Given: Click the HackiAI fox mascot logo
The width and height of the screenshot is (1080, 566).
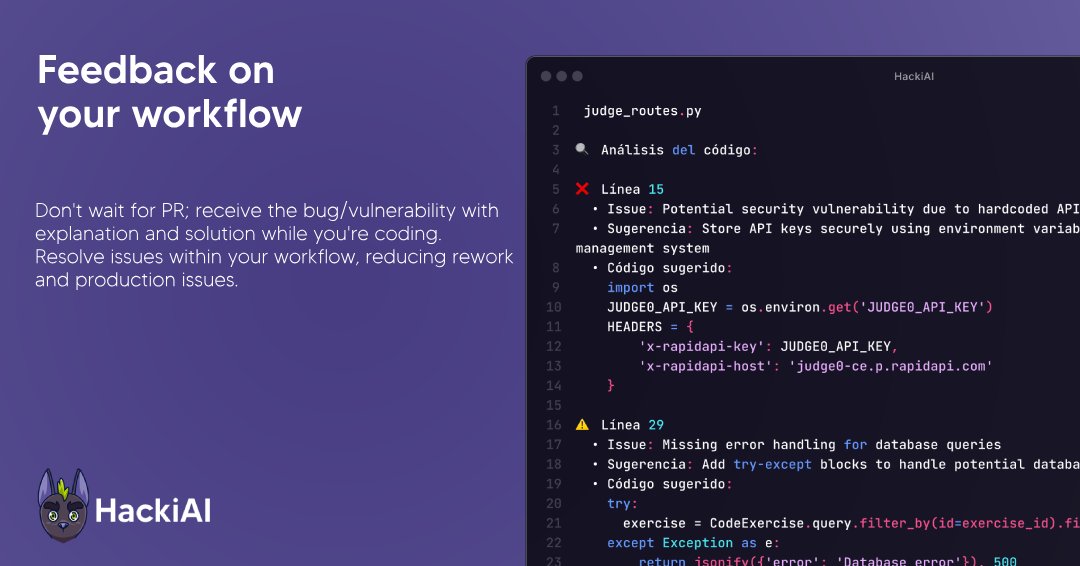Looking at the screenshot, I should (x=63, y=505).
